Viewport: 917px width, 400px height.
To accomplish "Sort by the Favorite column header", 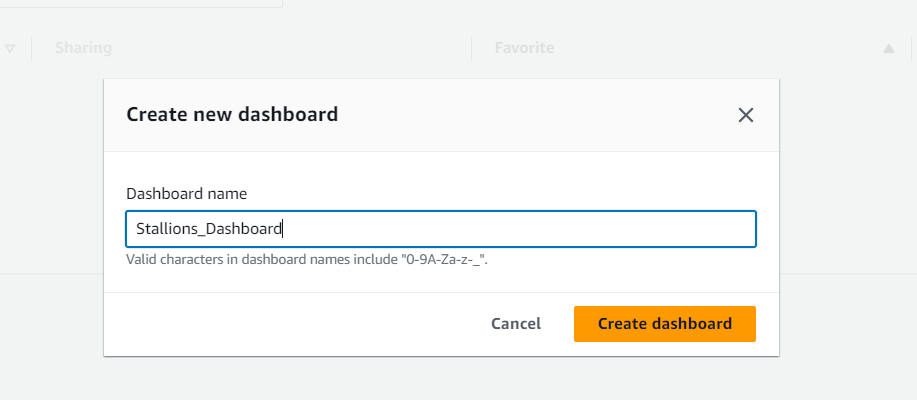I will pos(524,48).
